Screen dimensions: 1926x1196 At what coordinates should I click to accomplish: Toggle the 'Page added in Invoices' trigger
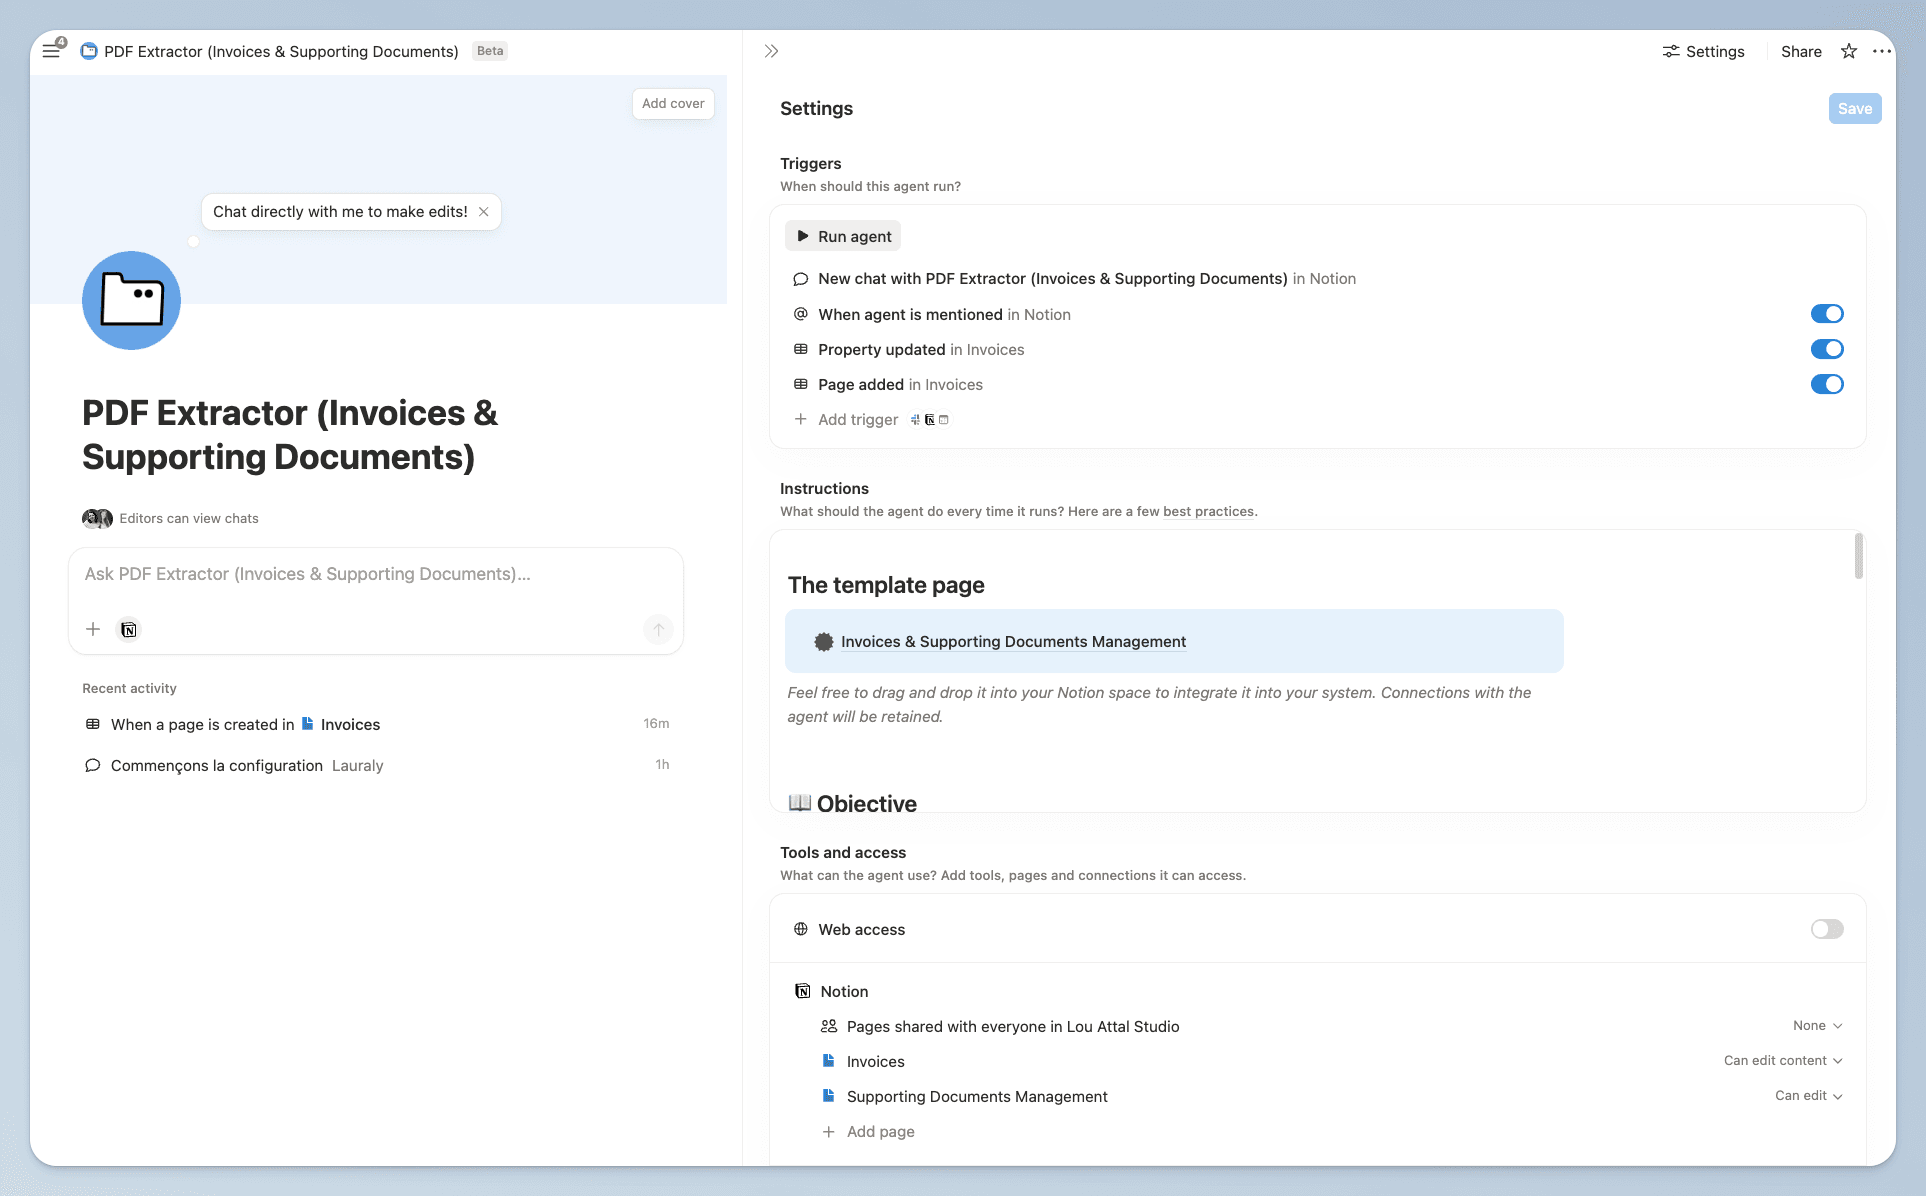(x=1827, y=384)
